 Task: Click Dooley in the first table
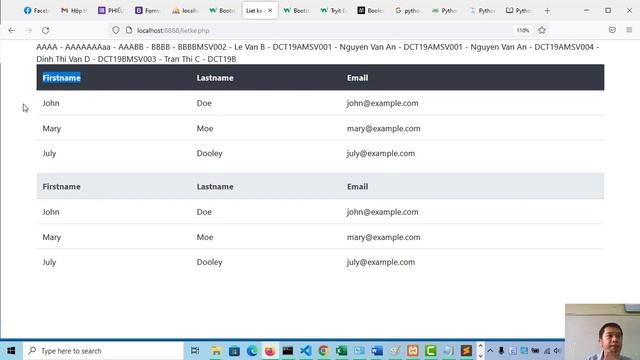point(209,153)
